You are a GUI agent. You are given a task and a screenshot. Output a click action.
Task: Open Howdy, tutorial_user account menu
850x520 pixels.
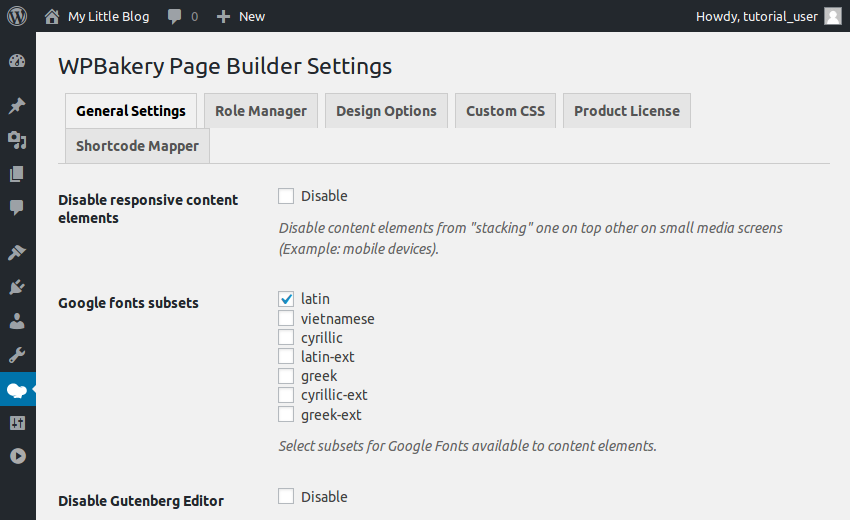[756, 16]
